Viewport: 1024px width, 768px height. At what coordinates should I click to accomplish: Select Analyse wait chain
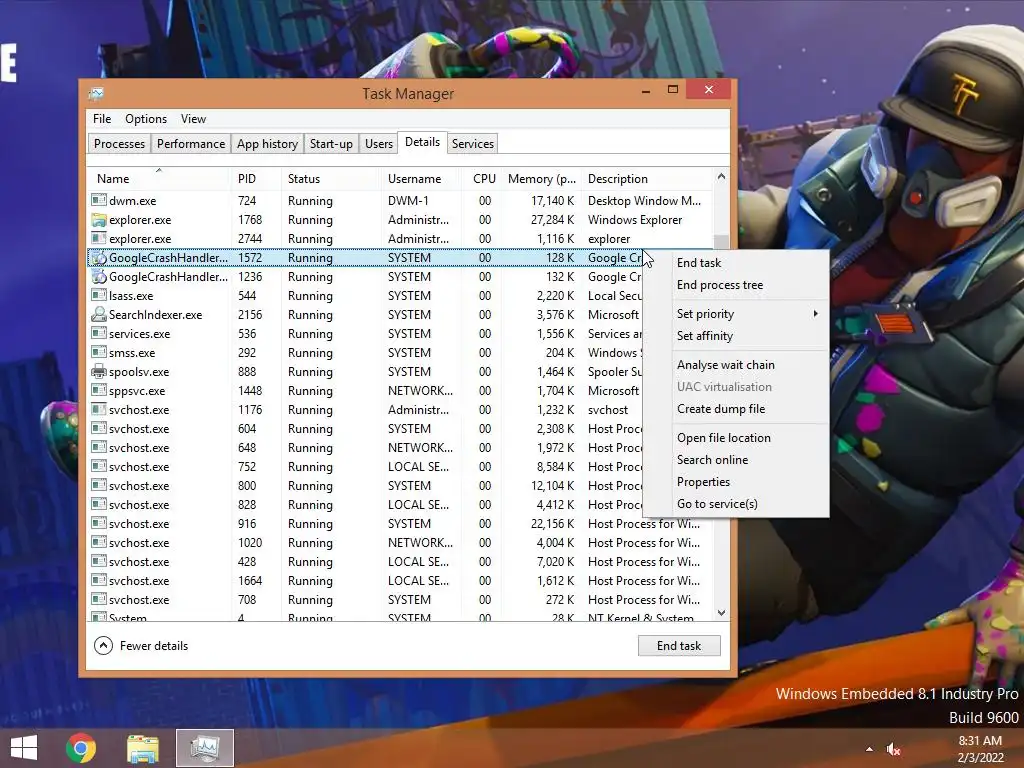tap(726, 365)
